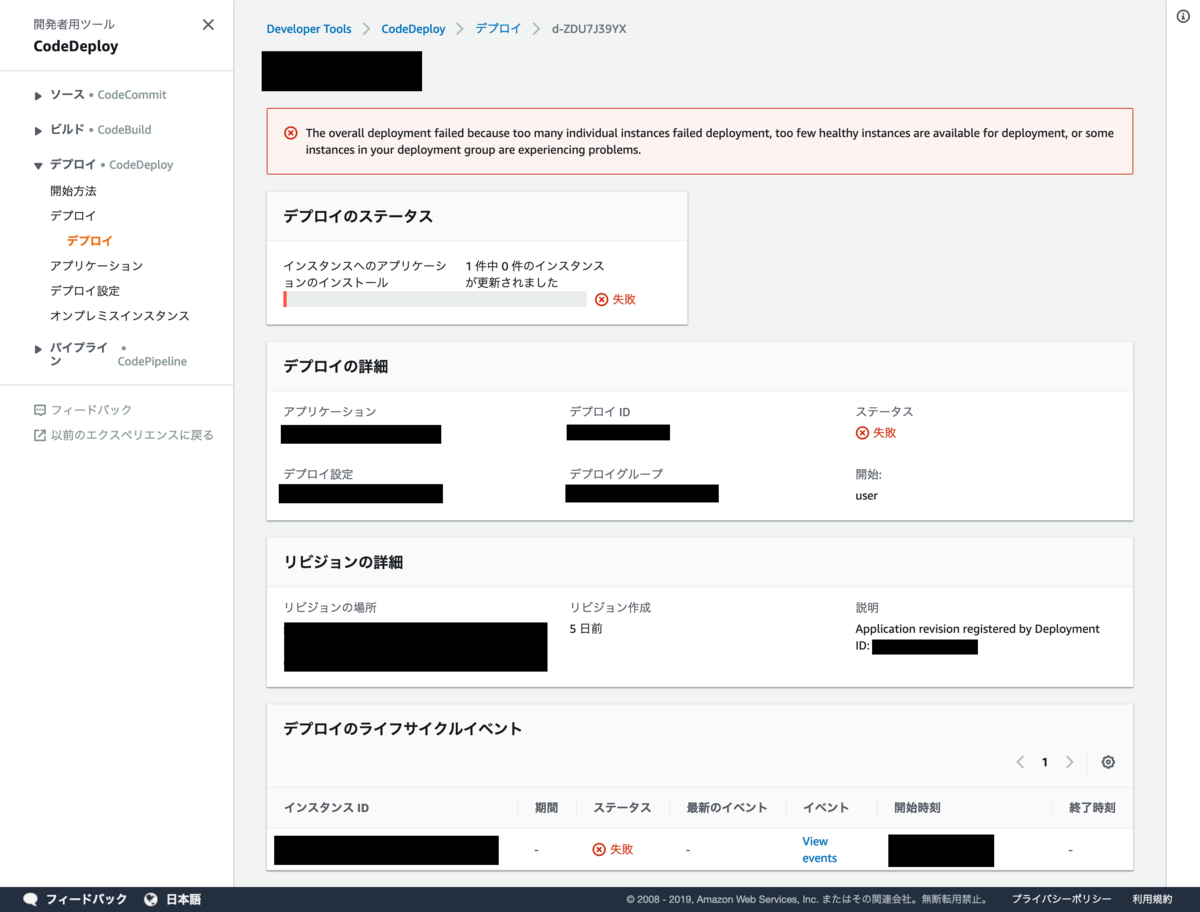The image size is (1200, 912).
Task: Click the failed icon in the instance row
Action: pyautogui.click(x=599, y=849)
